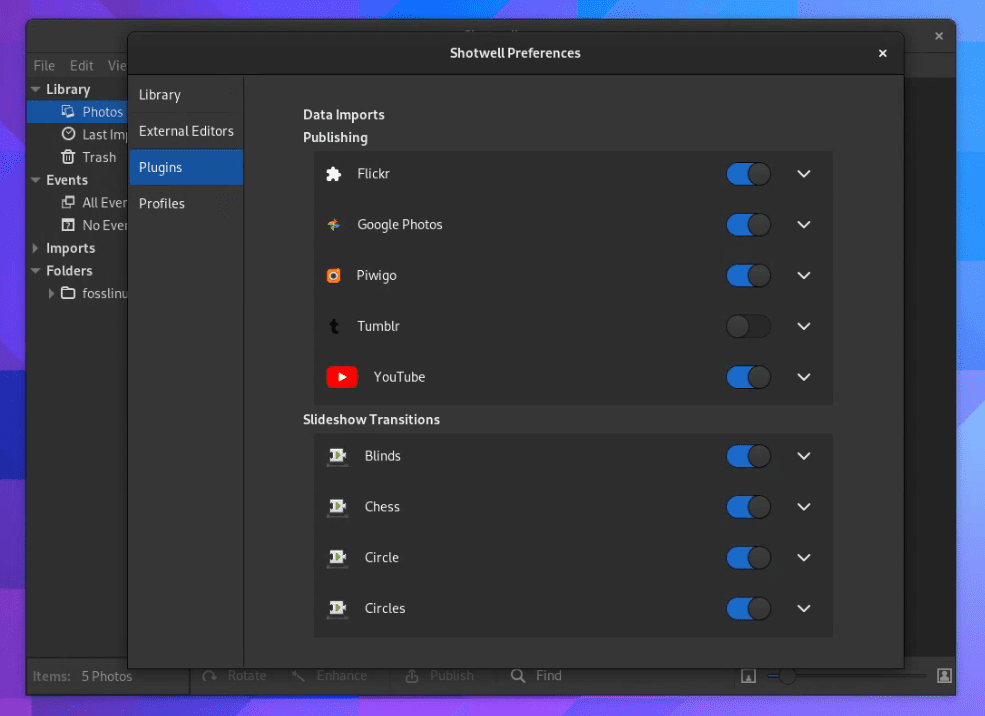Viewport: 985px width, 716px height.
Task: Toggle the Circles transition switch
Action: (x=748, y=609)
